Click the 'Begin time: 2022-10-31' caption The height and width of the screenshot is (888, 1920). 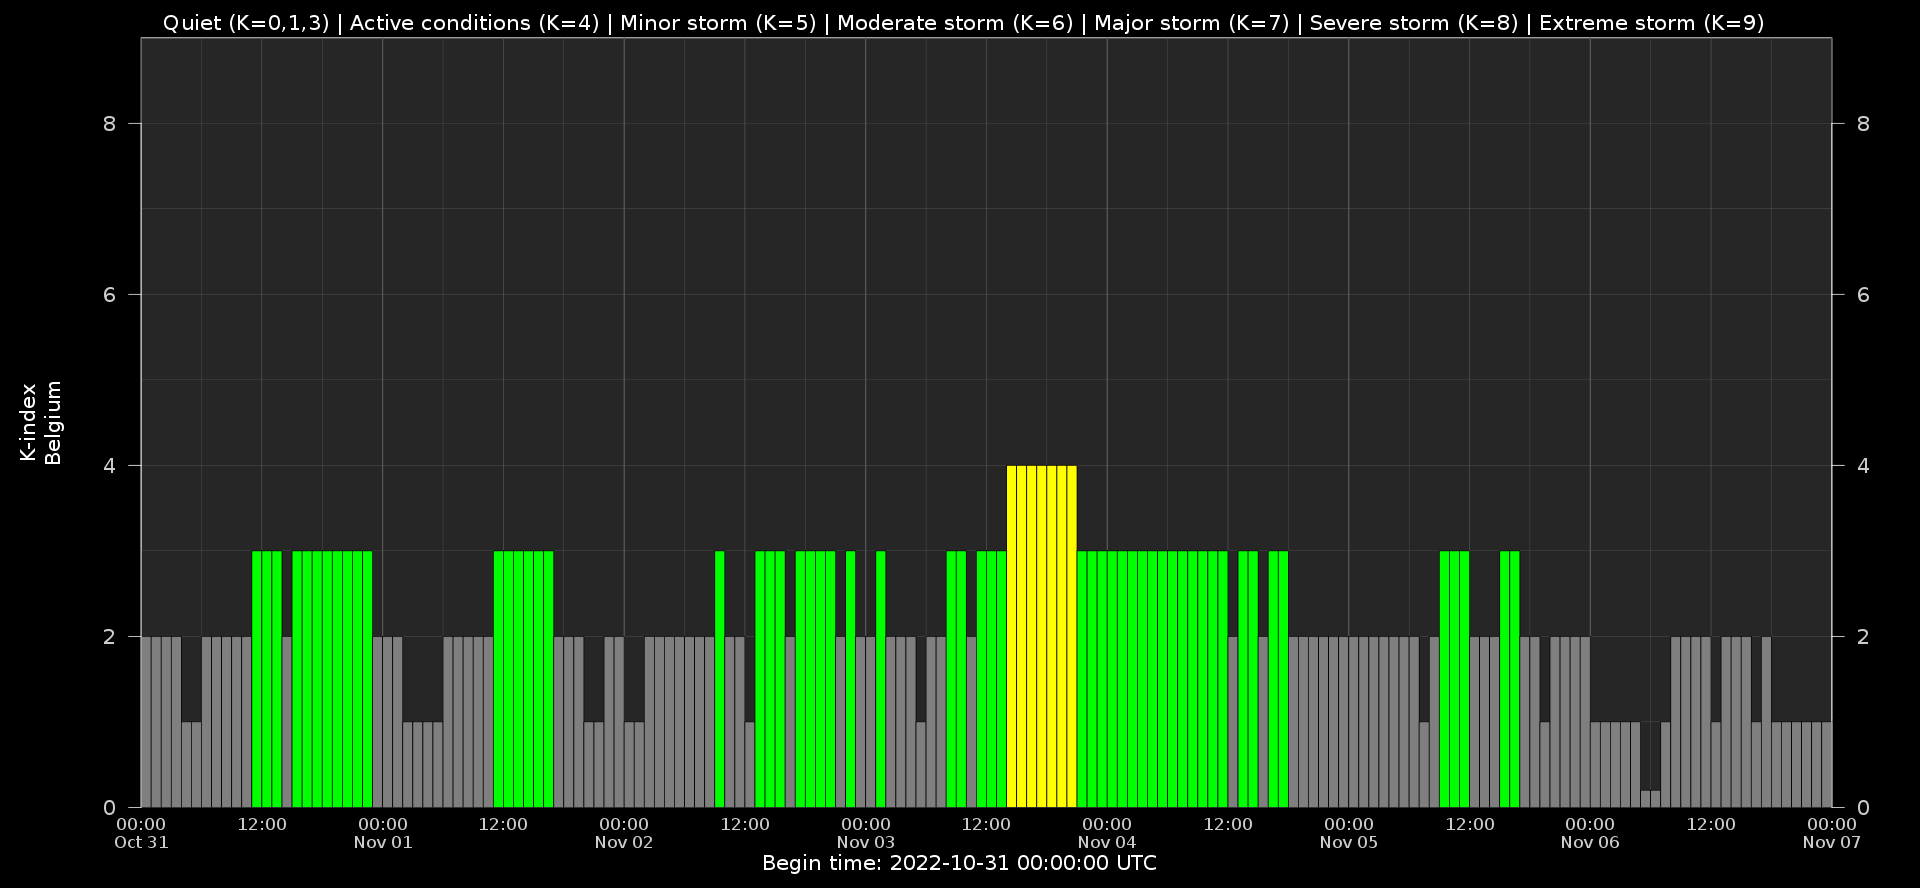click(959, 863)
